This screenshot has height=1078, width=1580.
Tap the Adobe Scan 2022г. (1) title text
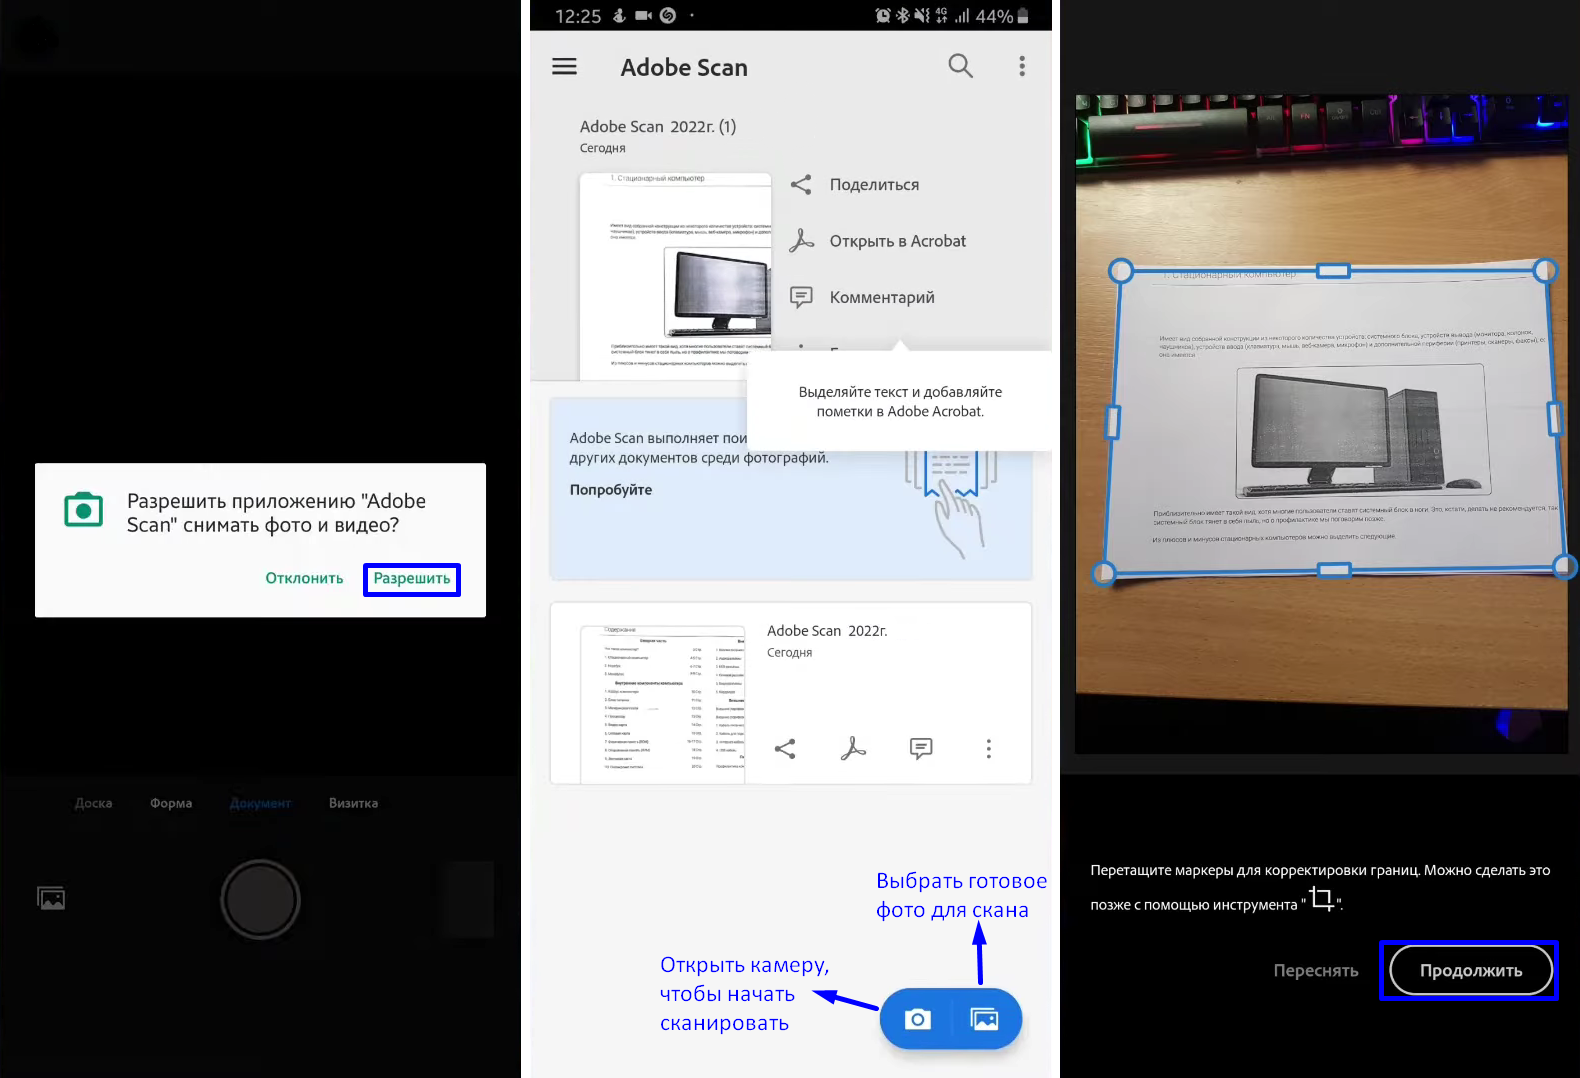658,127
